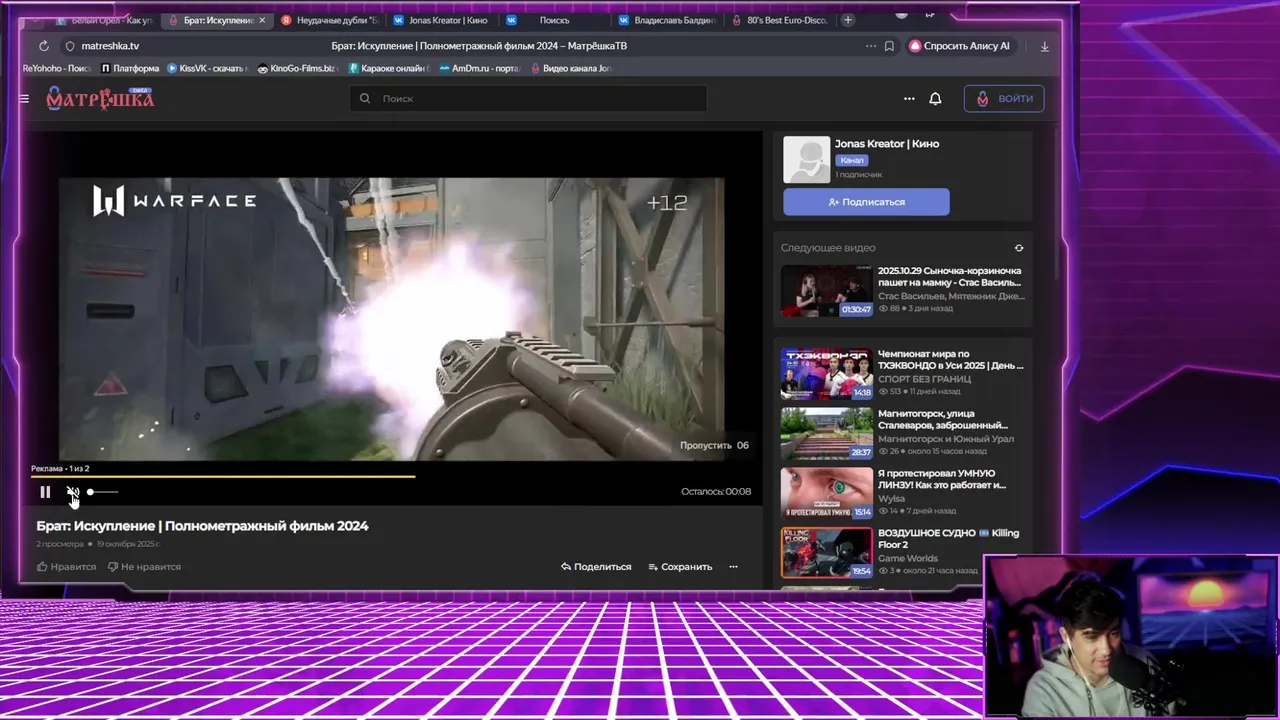Open notifications bell icon
Viewport: 1280px width, 720px height.
(x=935, y=99)
